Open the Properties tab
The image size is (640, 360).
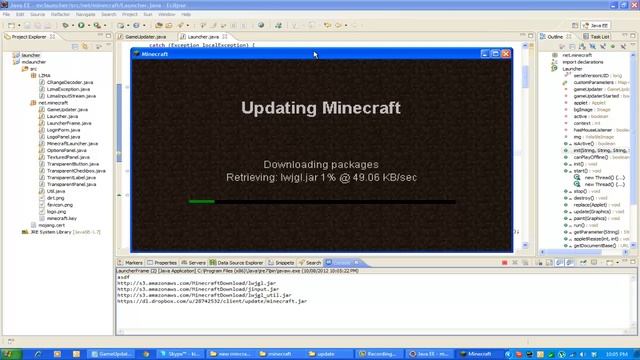(x=162, y=262)
